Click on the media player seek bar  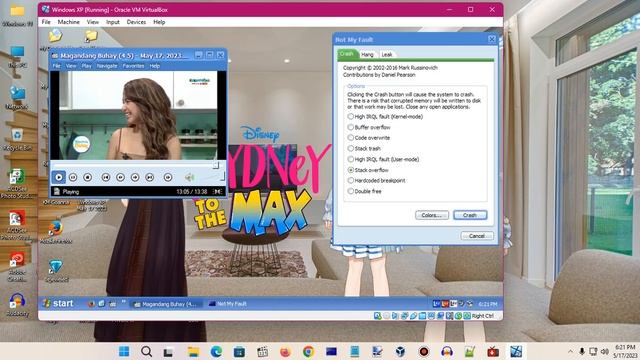click(135, 165)
